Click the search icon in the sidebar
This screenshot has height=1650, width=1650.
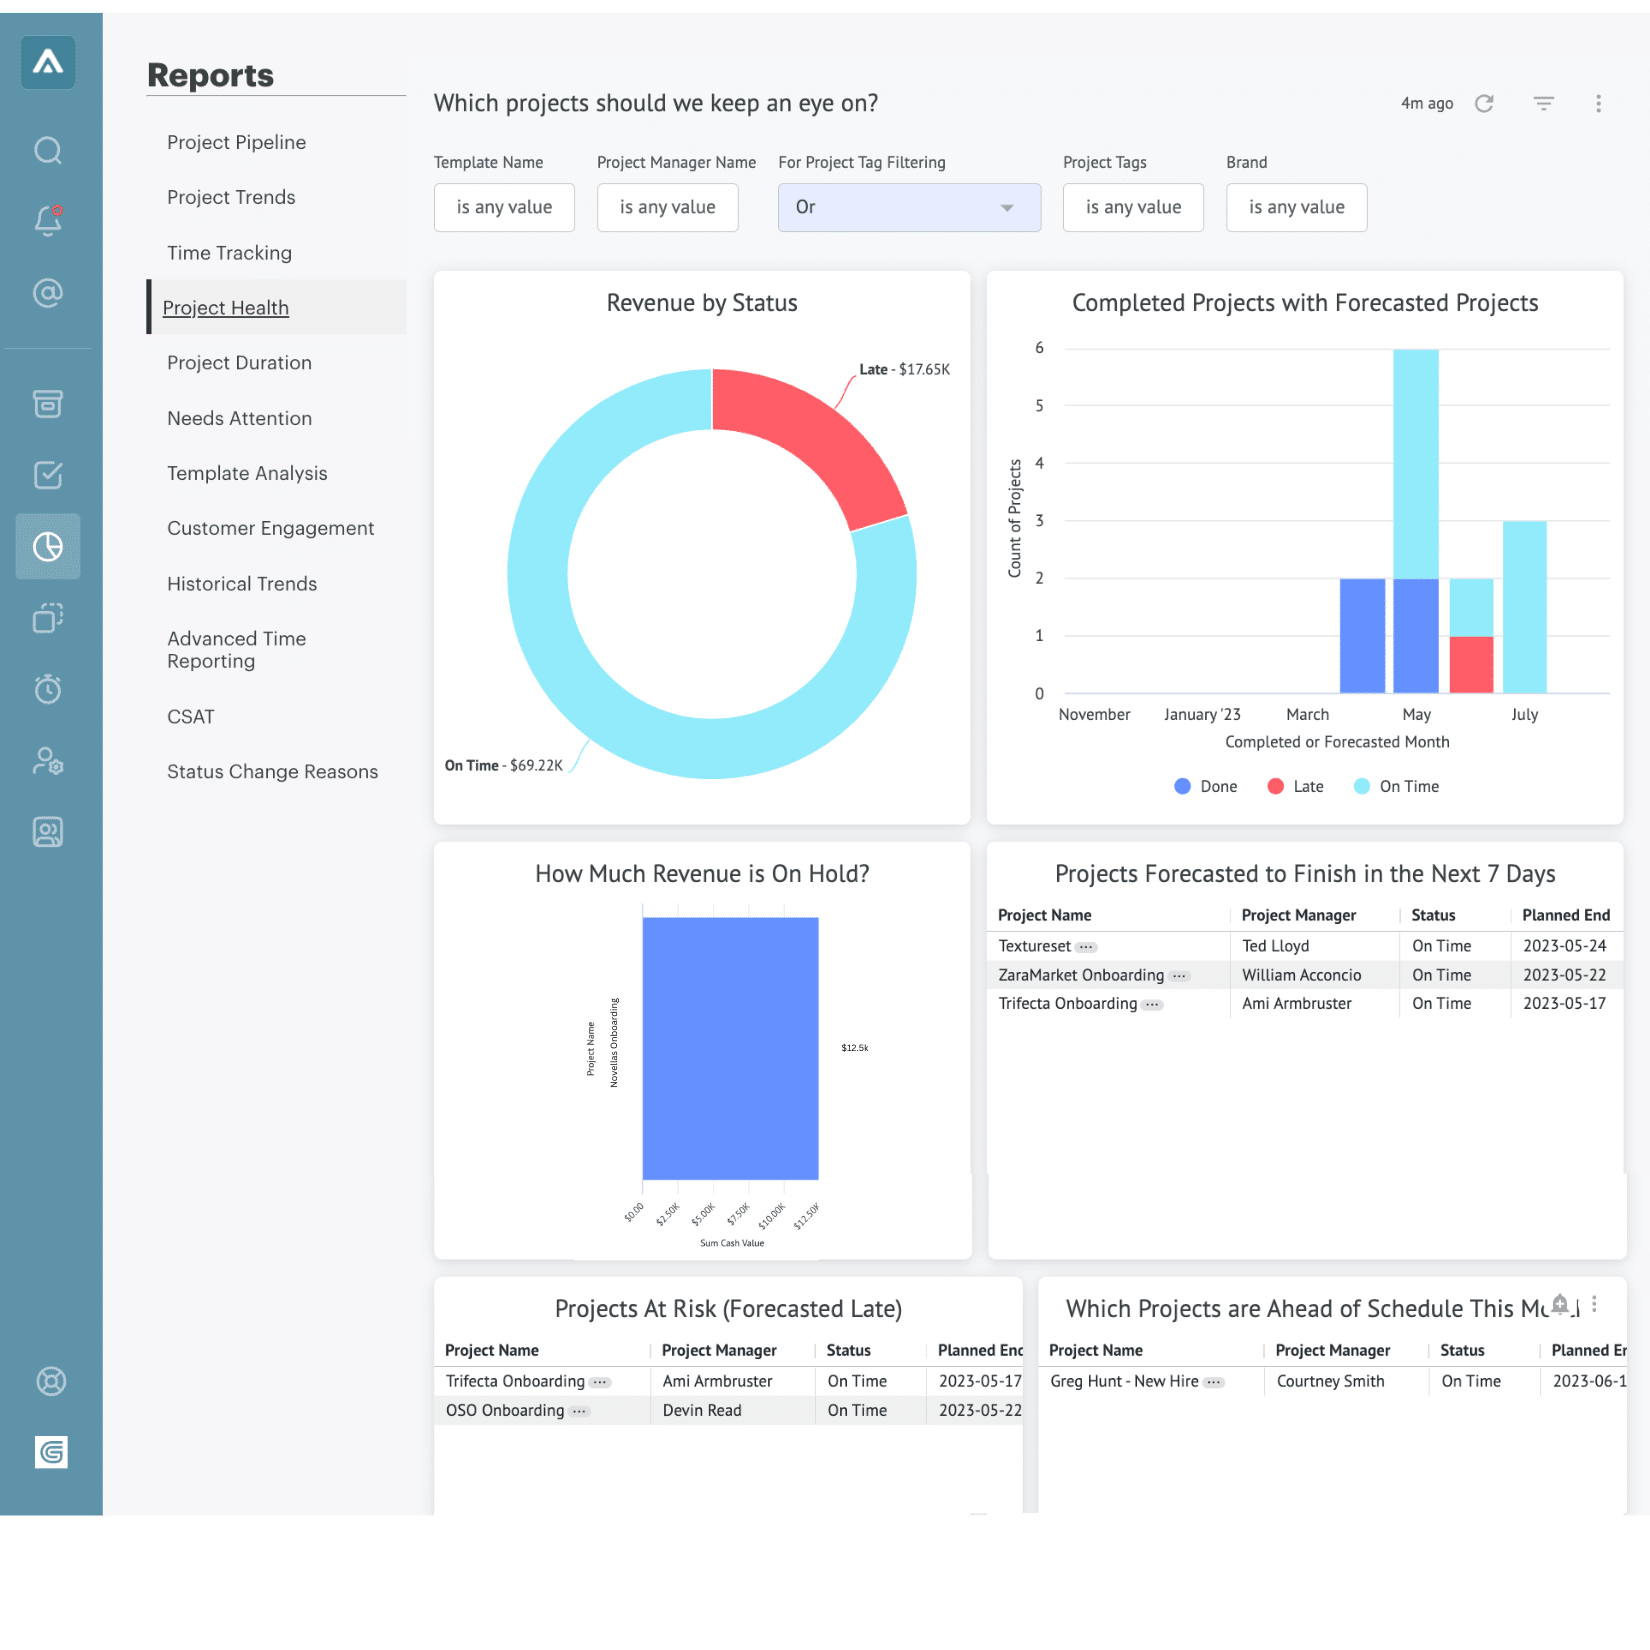tap(48, 150)
